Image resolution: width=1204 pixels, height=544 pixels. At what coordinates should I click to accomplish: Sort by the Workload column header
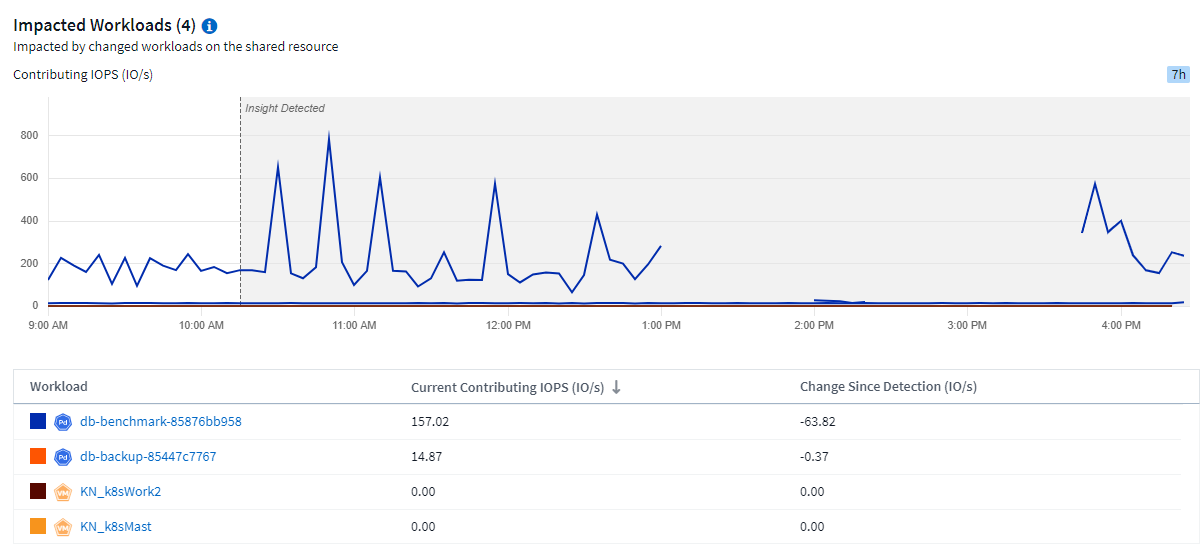coord(59,387)
